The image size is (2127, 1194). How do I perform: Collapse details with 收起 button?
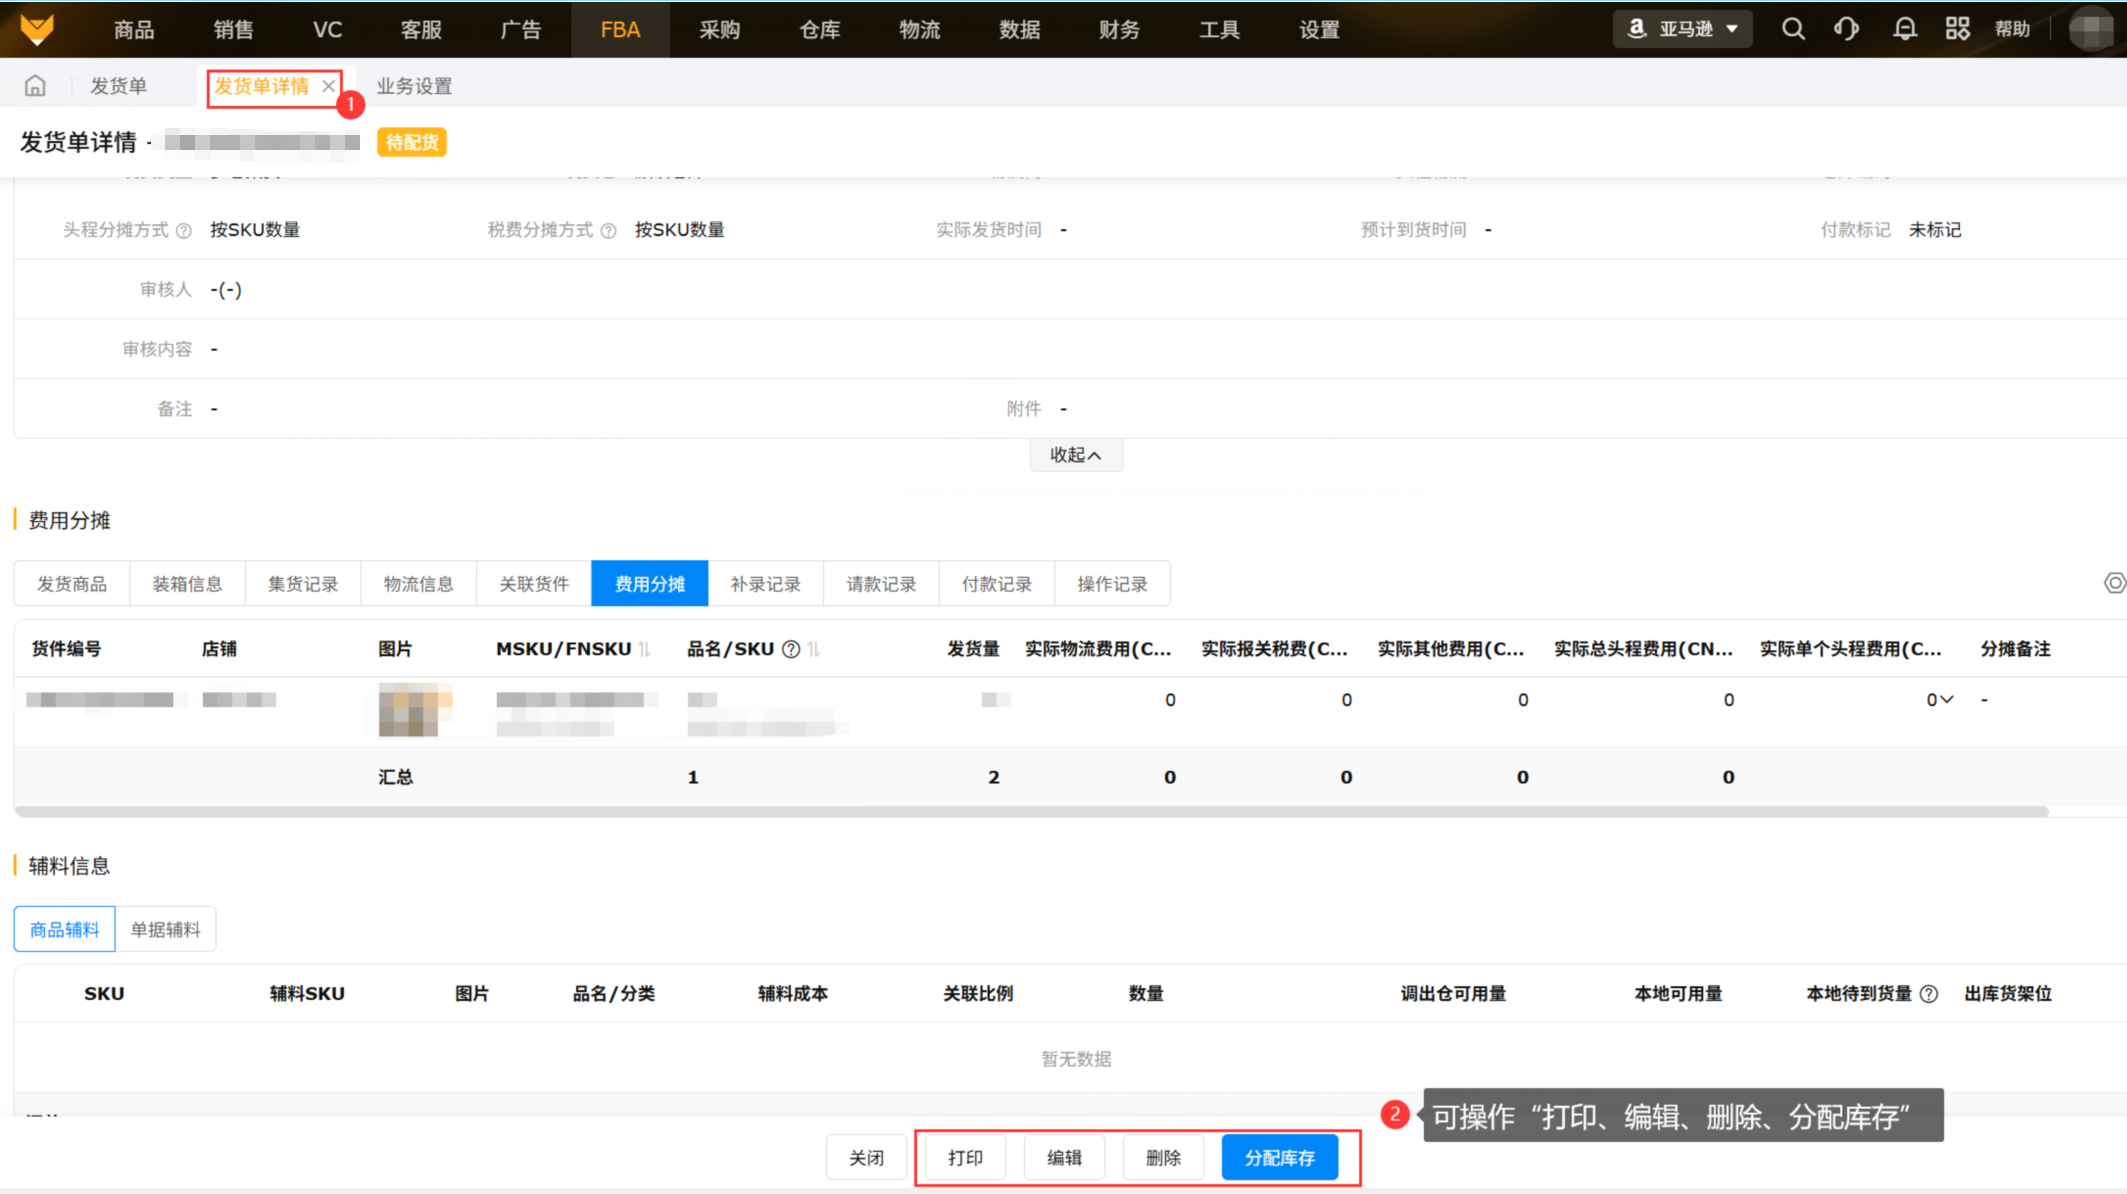(x=1076, y=455)
